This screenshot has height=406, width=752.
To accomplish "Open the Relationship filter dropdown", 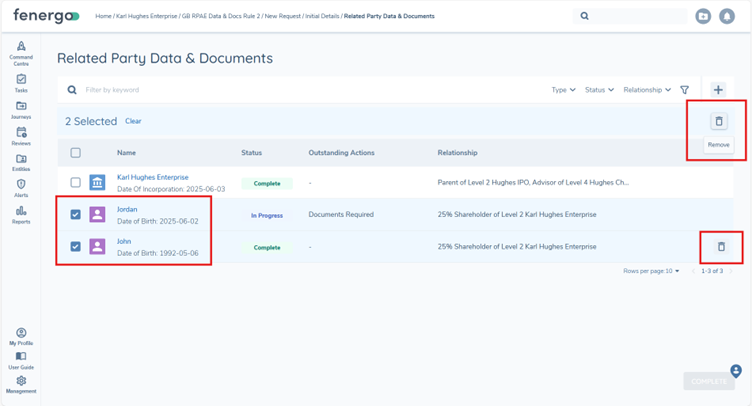I will pos(647,90).
